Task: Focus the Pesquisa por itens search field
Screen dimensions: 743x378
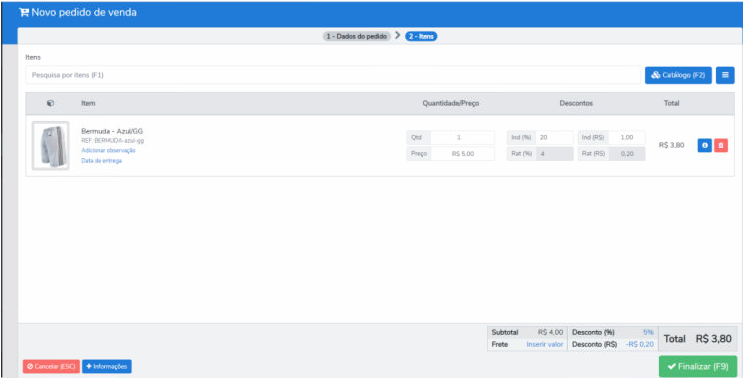Action: click(333, 75)
